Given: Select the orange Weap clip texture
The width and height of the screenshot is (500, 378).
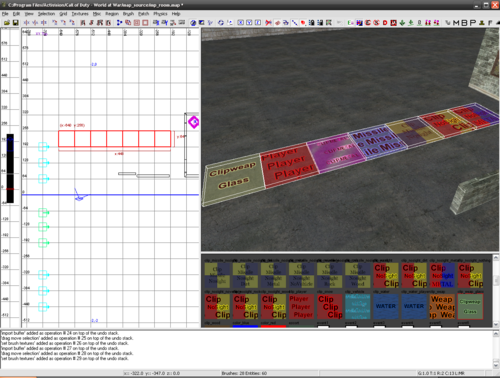Looking at the screenshot, I should [x=442, y=306].
